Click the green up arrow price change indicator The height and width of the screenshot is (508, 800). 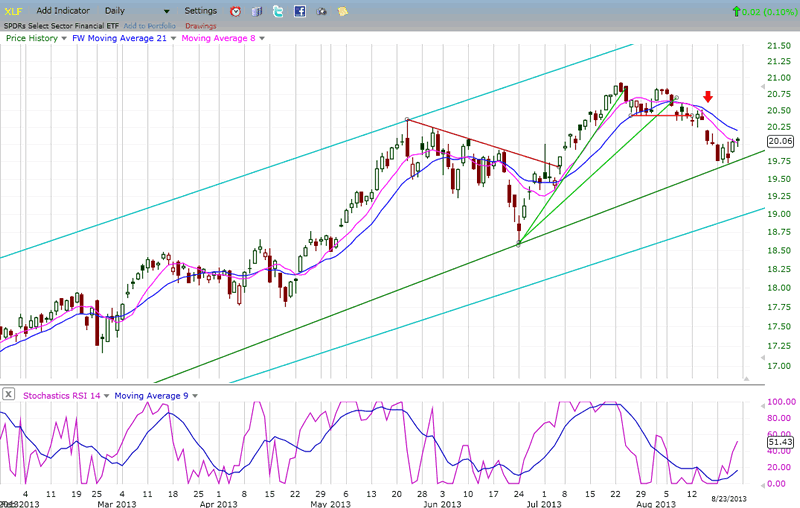click(x=737, y=11)
